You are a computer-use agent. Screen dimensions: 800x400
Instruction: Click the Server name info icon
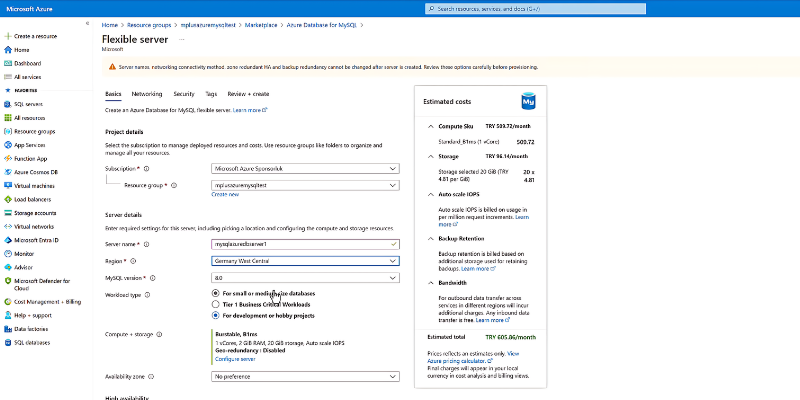tap(146, 244)
